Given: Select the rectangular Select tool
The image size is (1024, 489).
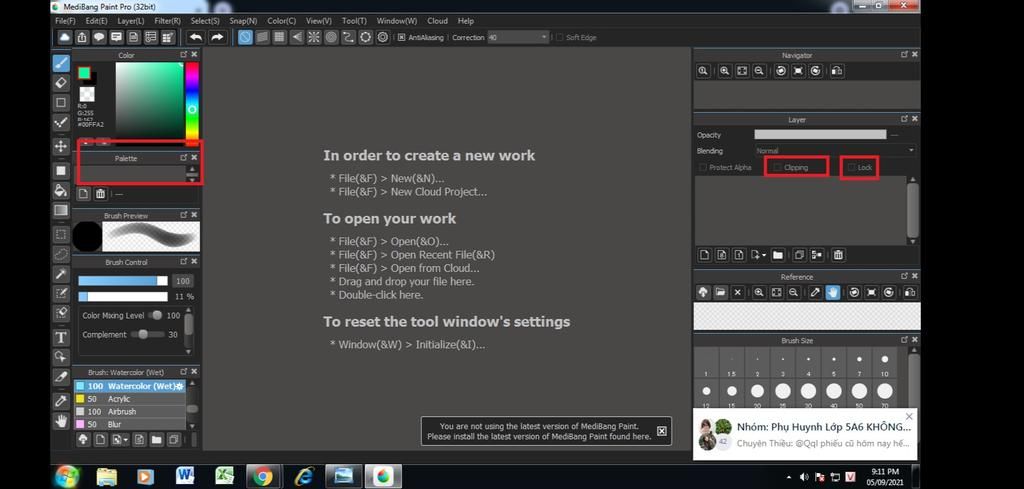Looking at the screenshot, I should click(x=61, y=234).
